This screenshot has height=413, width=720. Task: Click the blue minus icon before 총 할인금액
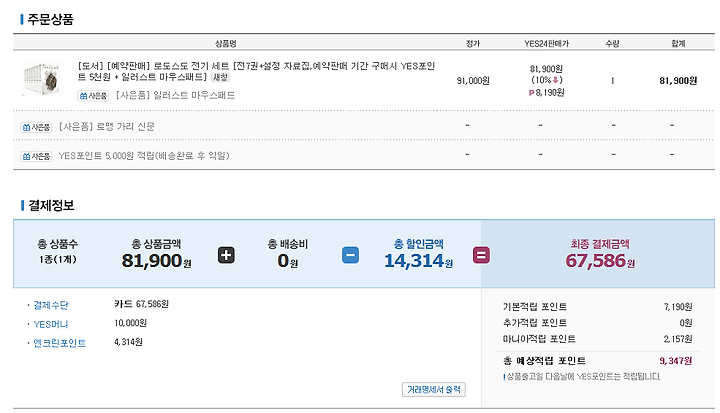click(x=350, y=255)
